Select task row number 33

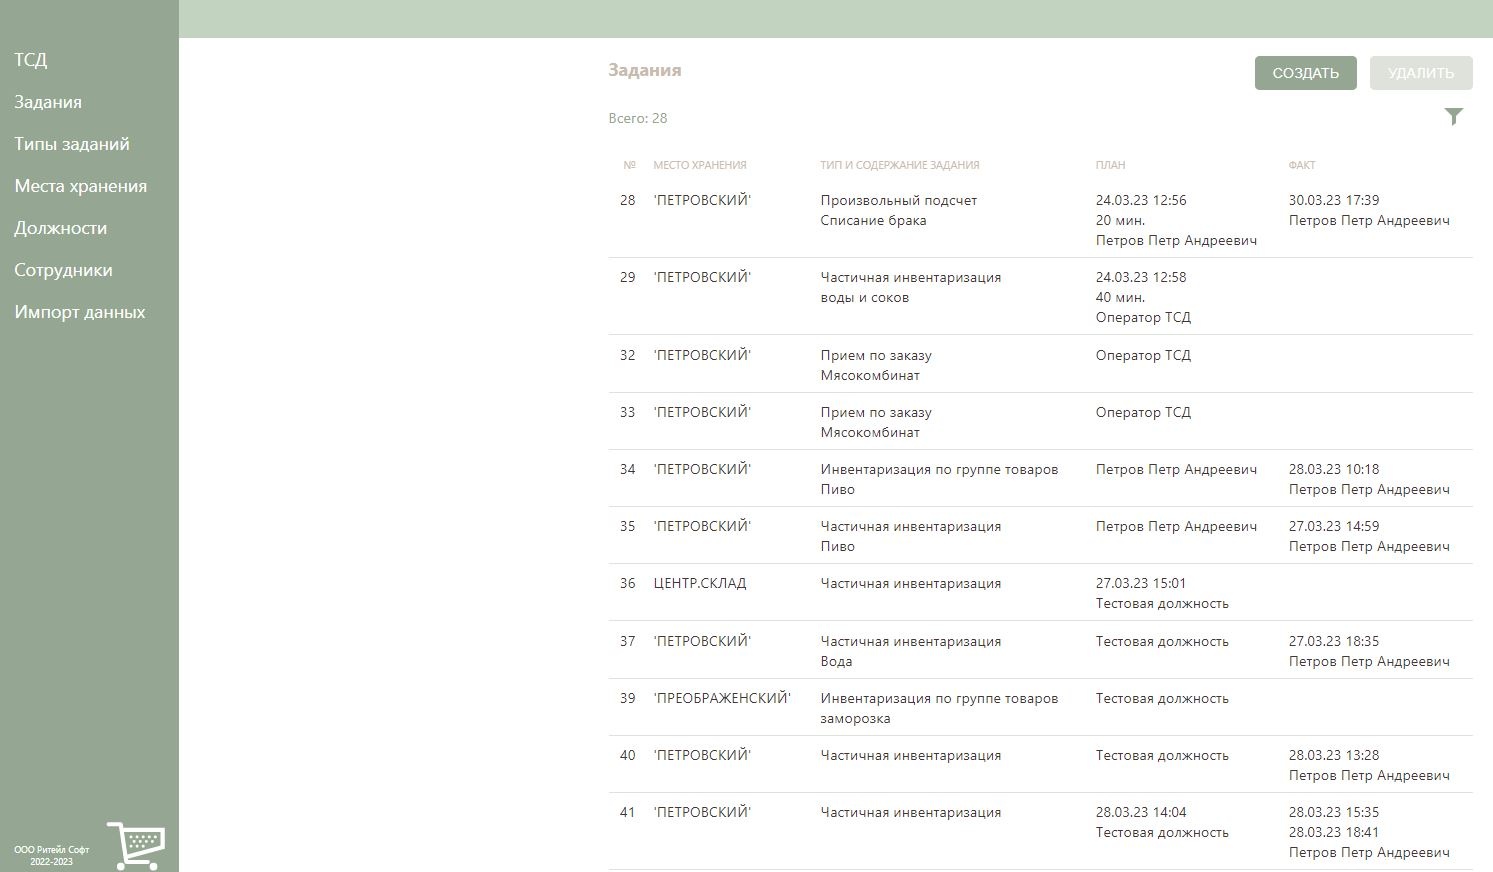[1040, 421]
